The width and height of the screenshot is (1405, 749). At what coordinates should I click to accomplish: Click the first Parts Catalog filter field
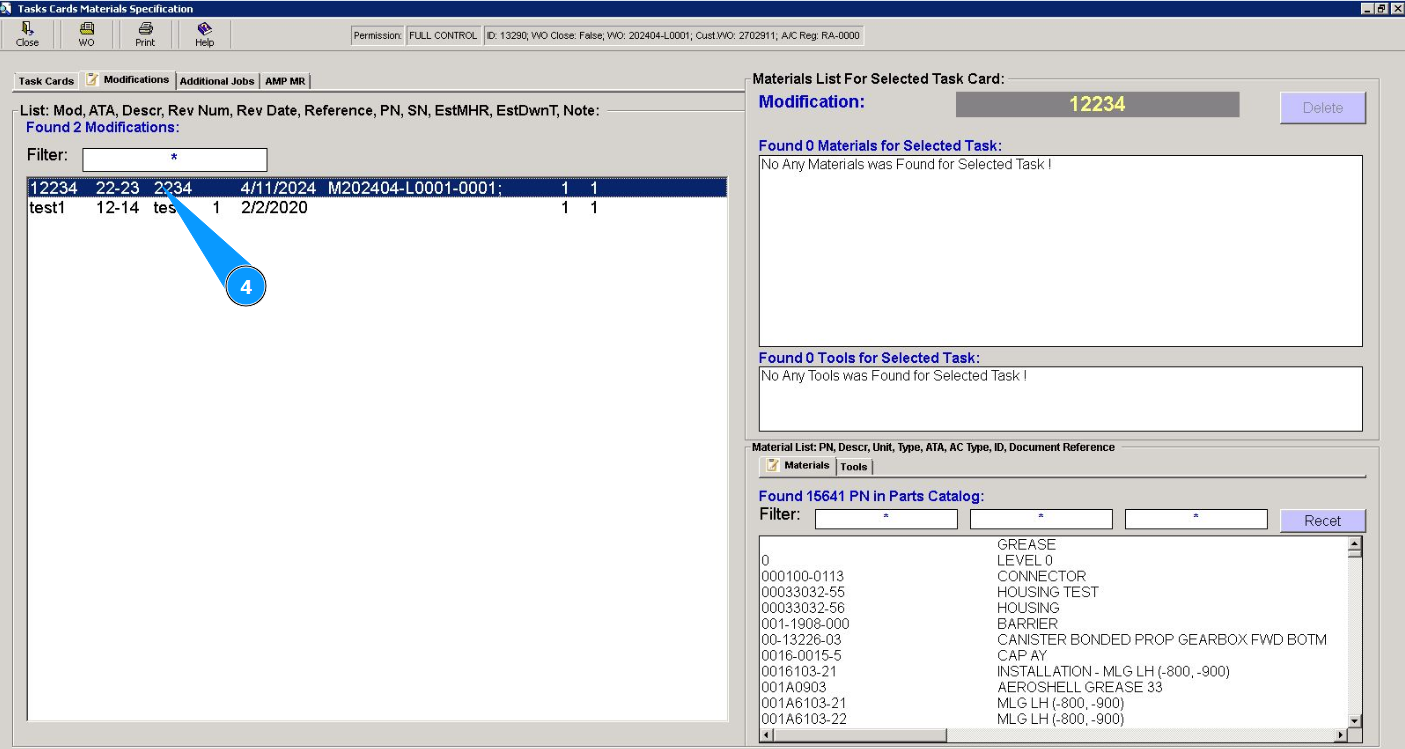coord(886,519)
